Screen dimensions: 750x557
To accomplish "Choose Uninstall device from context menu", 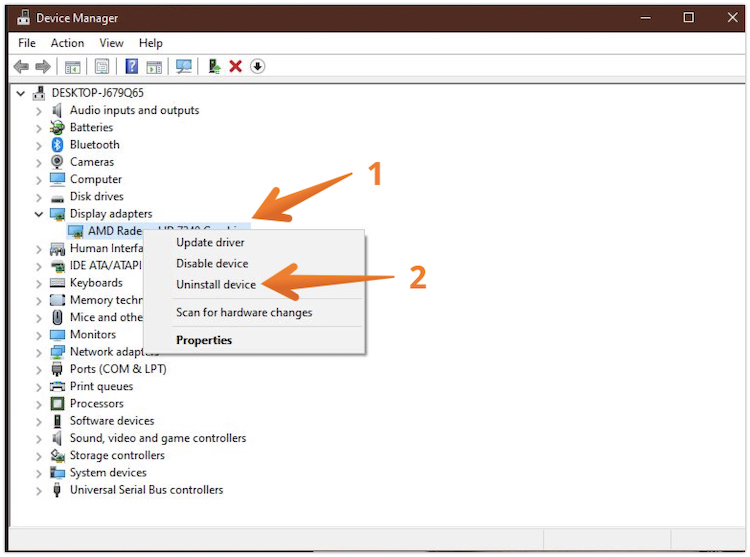I will click(x=216, y=285).
